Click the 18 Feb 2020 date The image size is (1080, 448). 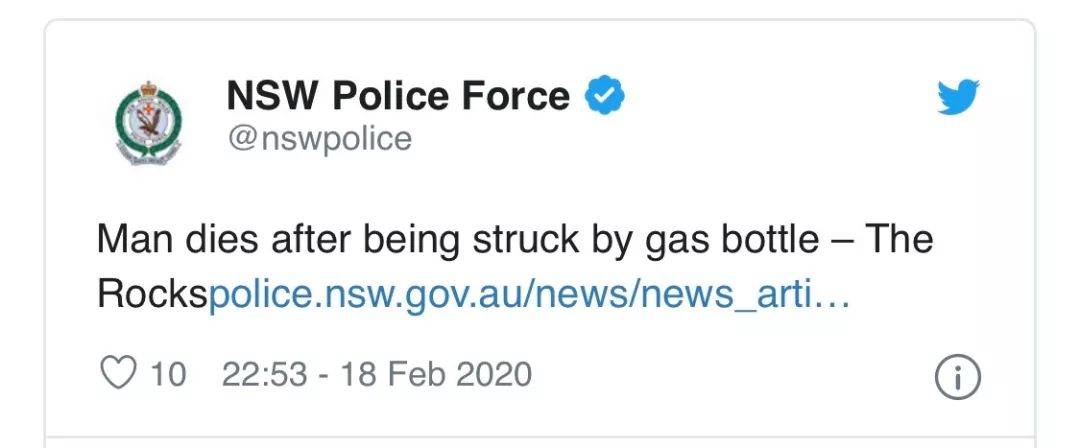436,374
